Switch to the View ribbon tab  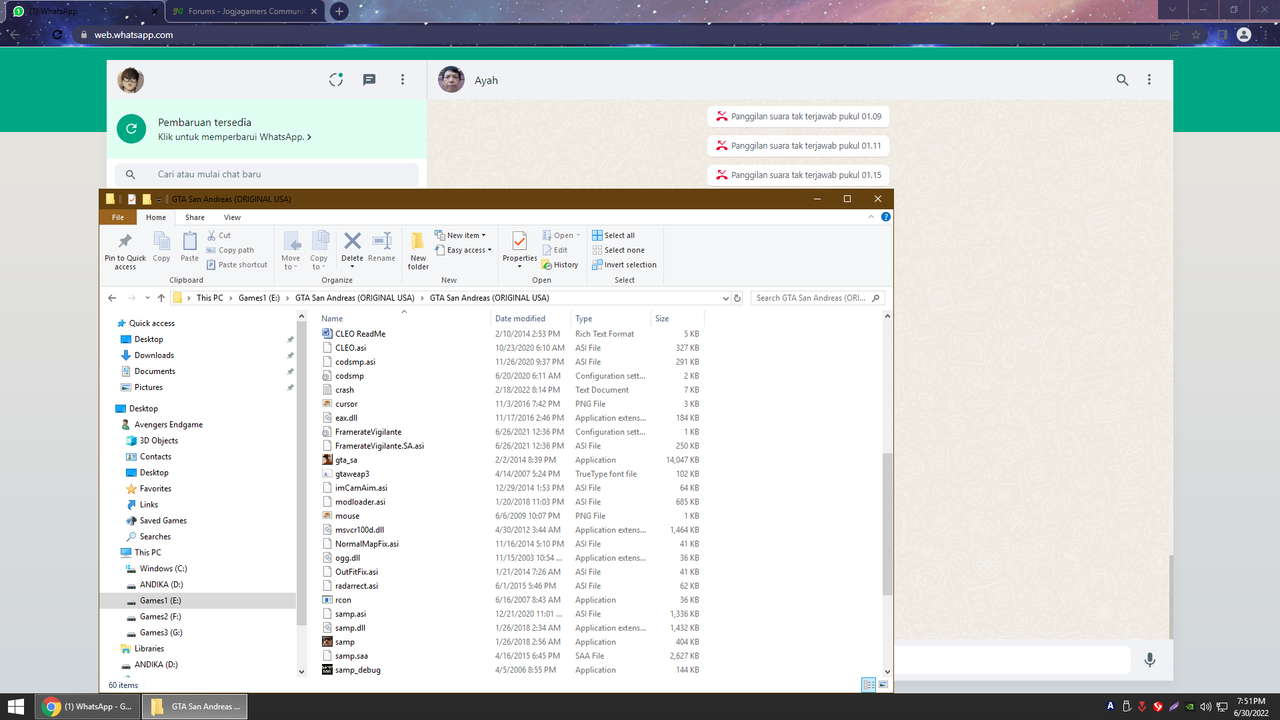232,217
